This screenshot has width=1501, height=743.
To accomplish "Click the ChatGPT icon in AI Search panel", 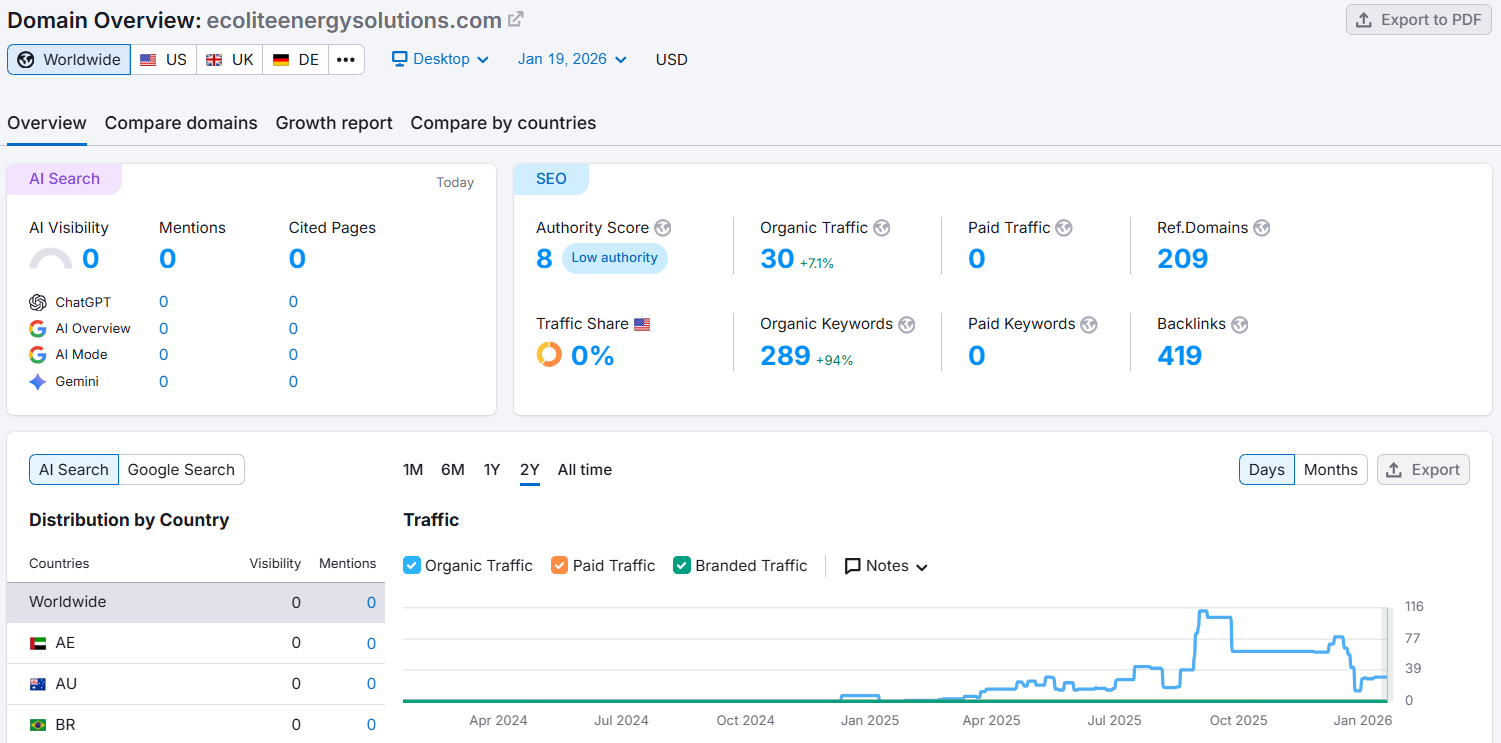I will 37,302.
